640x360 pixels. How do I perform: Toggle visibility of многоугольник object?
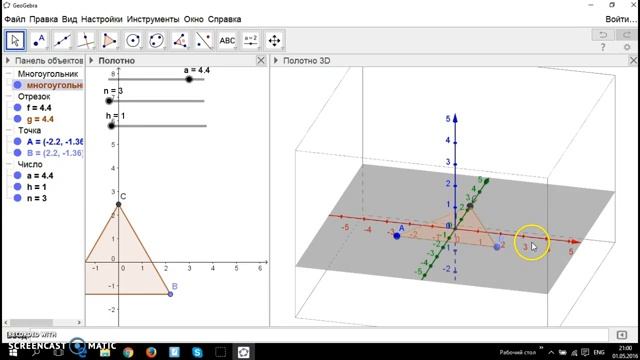pyautogui.click(x=17, y=85)
